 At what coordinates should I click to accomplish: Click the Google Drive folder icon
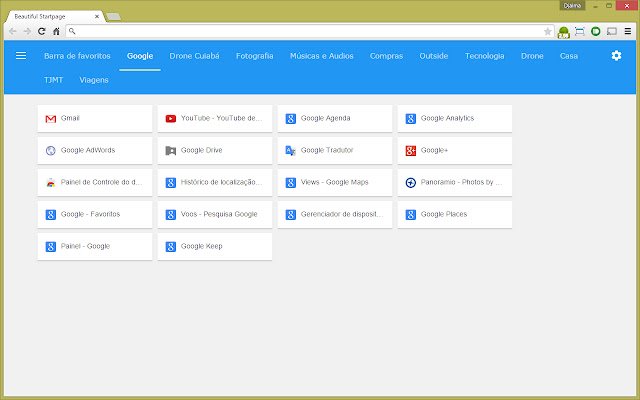pyautogui.click(x=171, y=151)
